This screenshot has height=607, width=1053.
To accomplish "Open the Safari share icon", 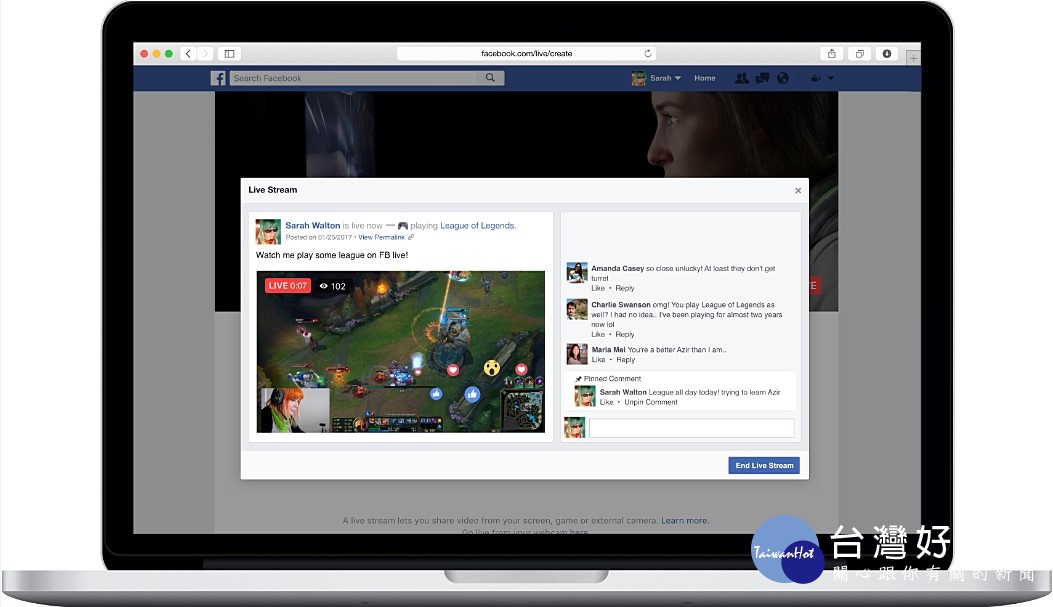I will coord(831,54).
